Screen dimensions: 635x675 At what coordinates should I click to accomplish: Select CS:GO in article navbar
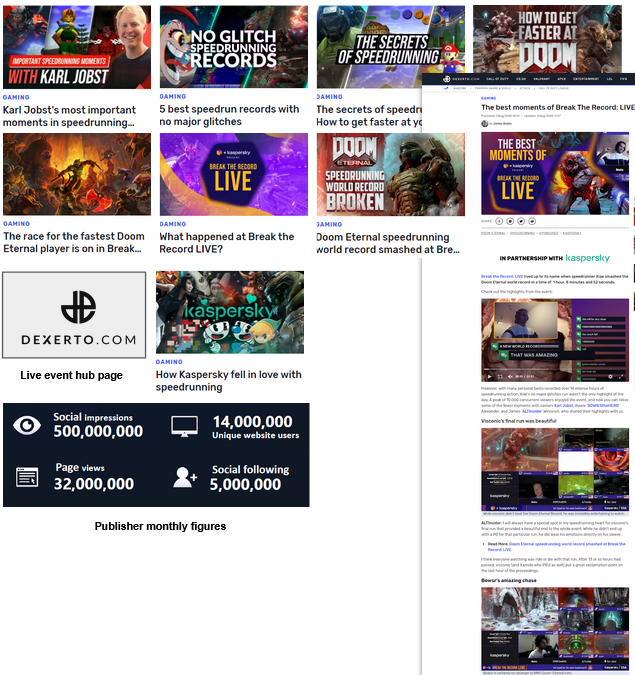521,79
